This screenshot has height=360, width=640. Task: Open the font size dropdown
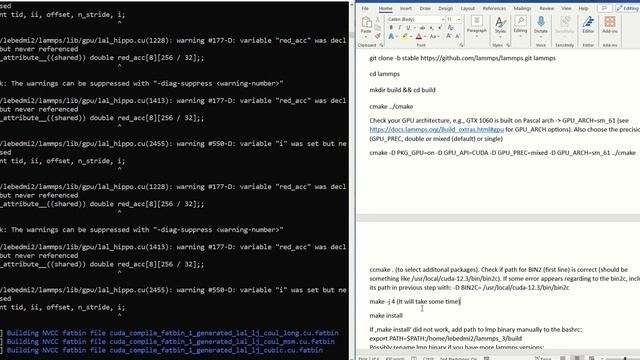[x=459, y=19]
